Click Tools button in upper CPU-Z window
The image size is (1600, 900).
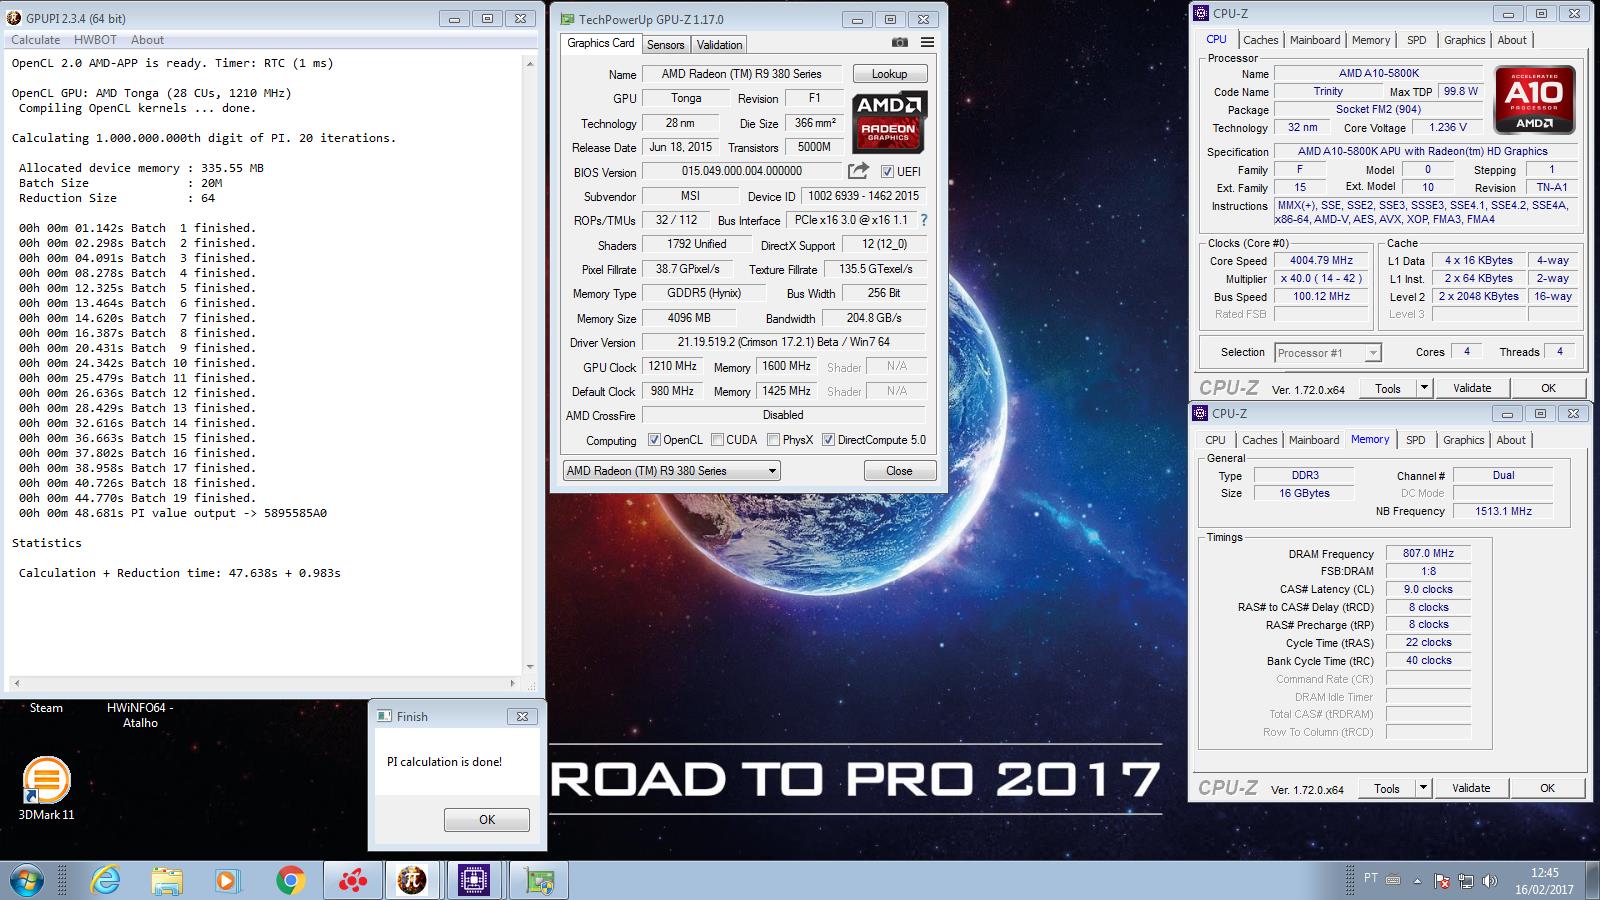tap(1387, 388)
